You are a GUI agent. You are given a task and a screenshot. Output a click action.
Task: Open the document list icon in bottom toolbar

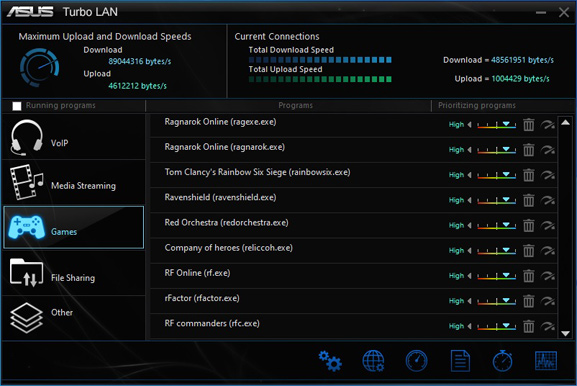[x=460, y=361]
